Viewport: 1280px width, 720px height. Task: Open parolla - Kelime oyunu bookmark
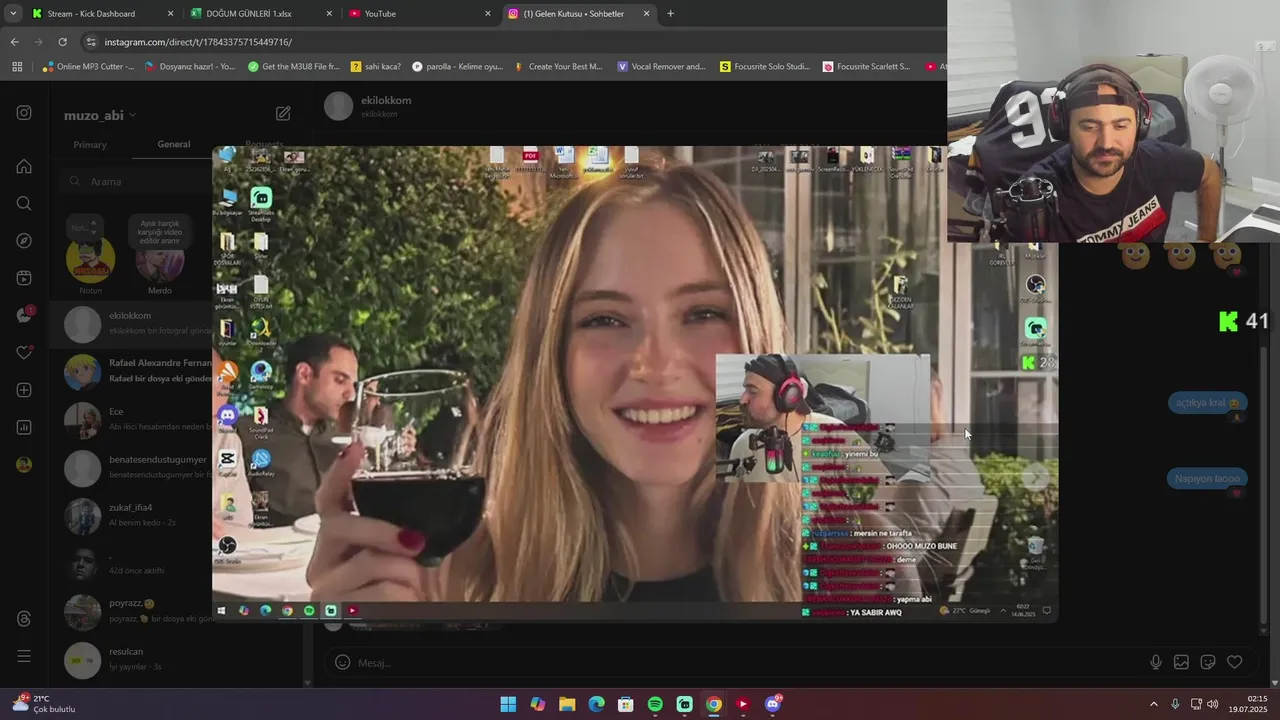click(x=457, y=67)
